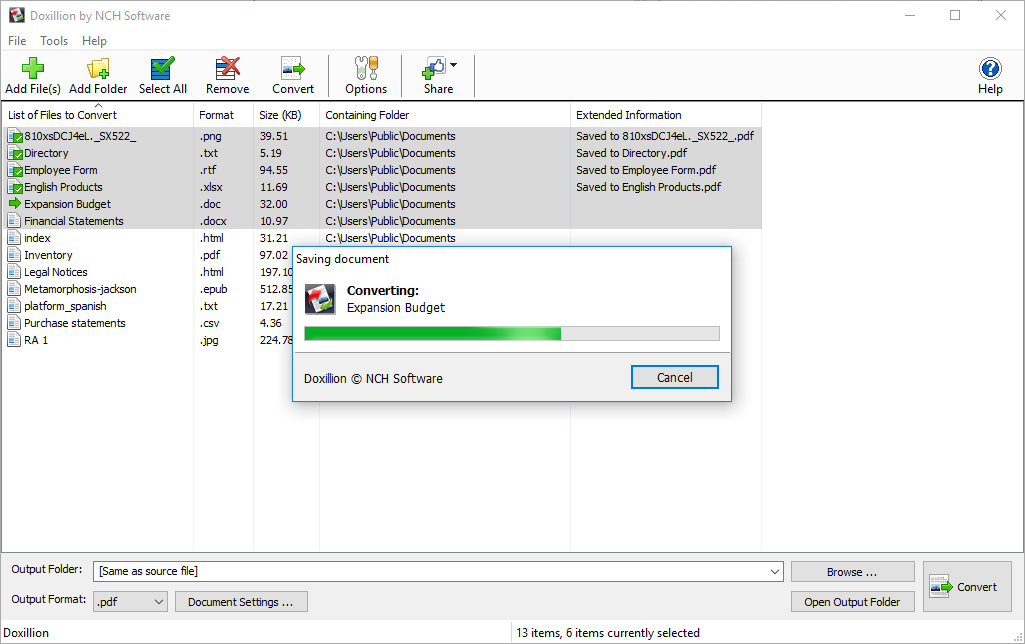Image resolution: width=1025 pixels, height=644 pixels.
Task: Click the .csv format cell
Action: 210,323
